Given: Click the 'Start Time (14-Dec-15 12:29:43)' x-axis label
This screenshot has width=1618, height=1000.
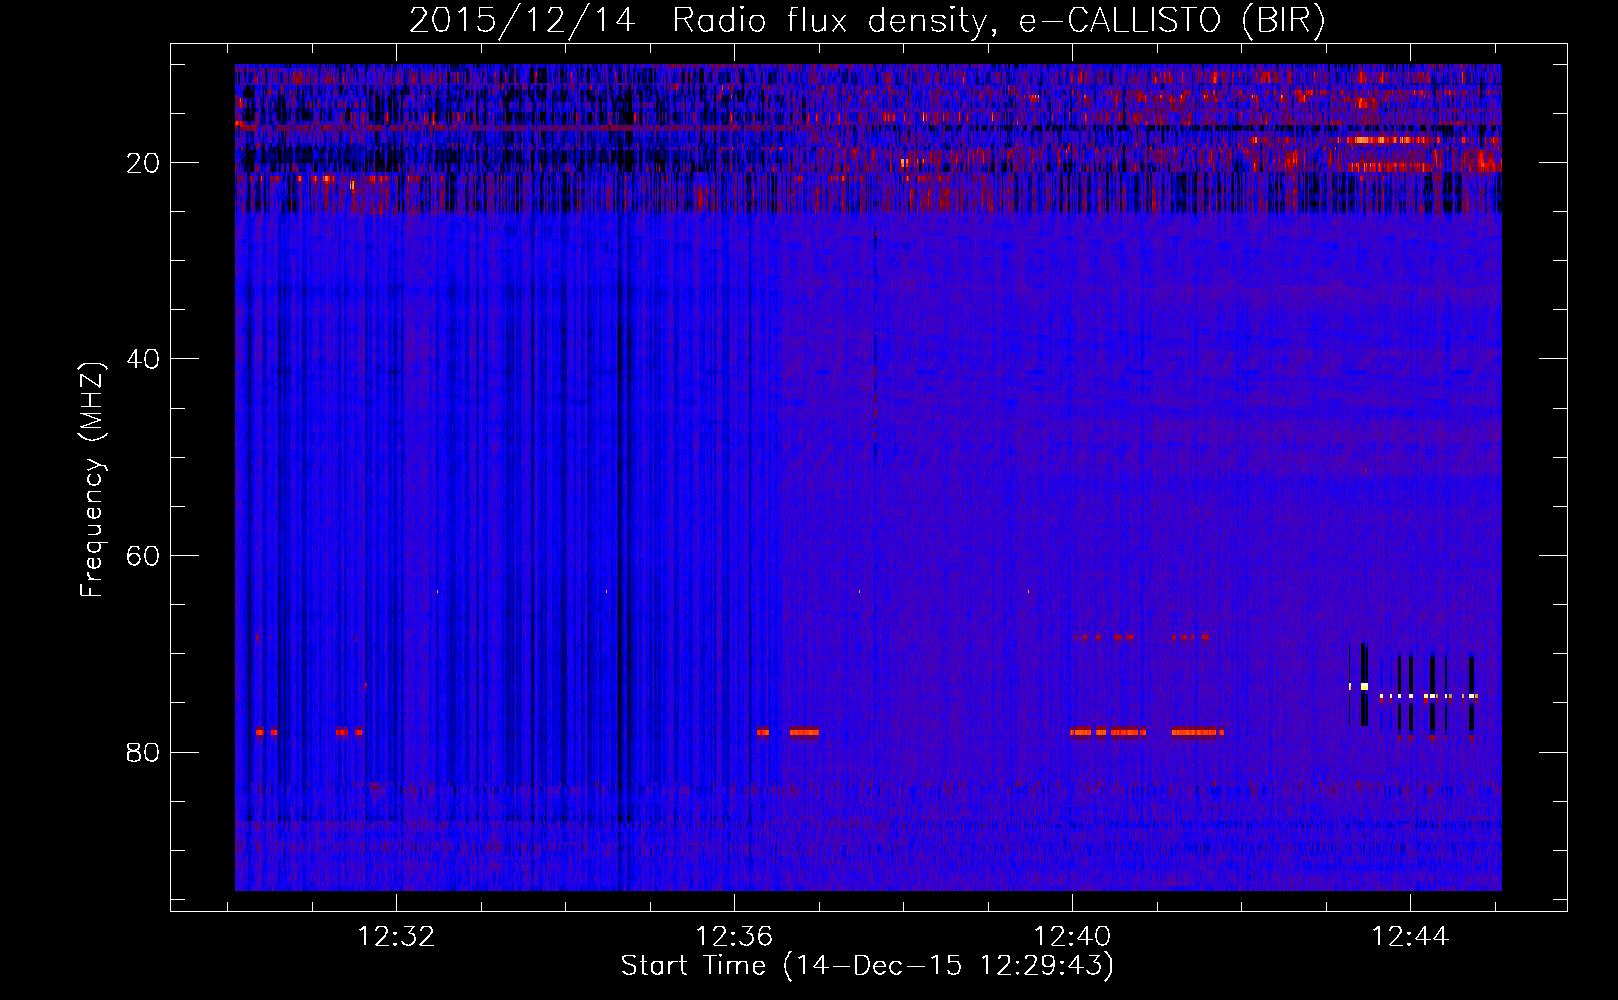Looking at the screenshot, I should 867,966.
